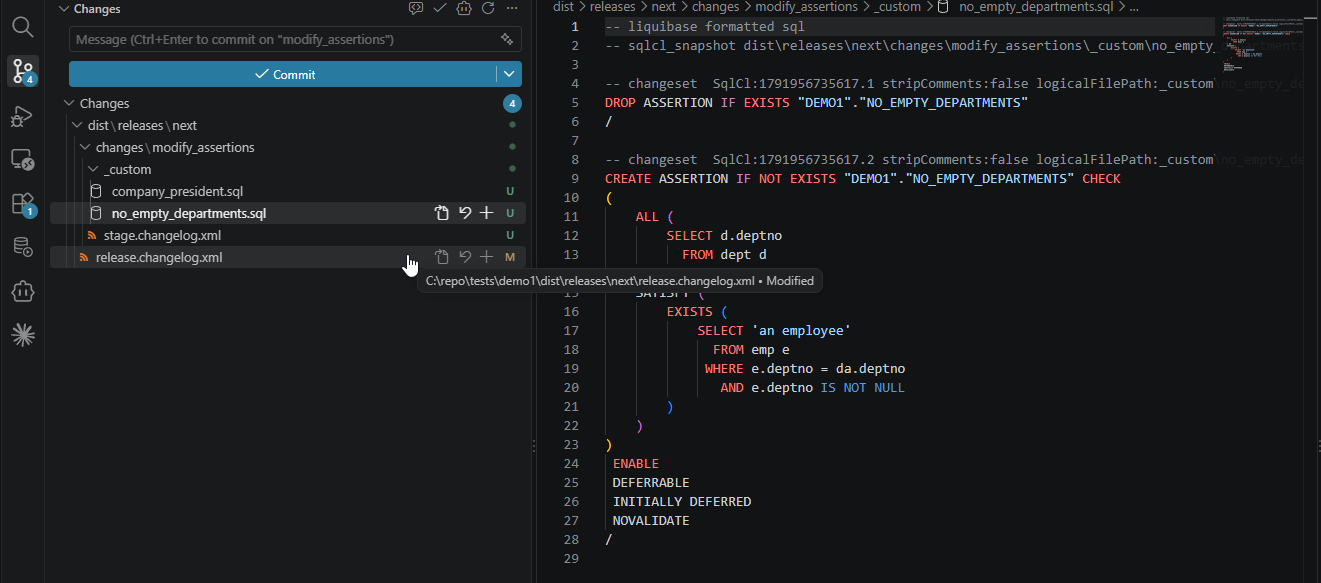This screenshot has height=583, width=1321.
Task: Refresh the source control changes
Action: click(x=488, y=8)
